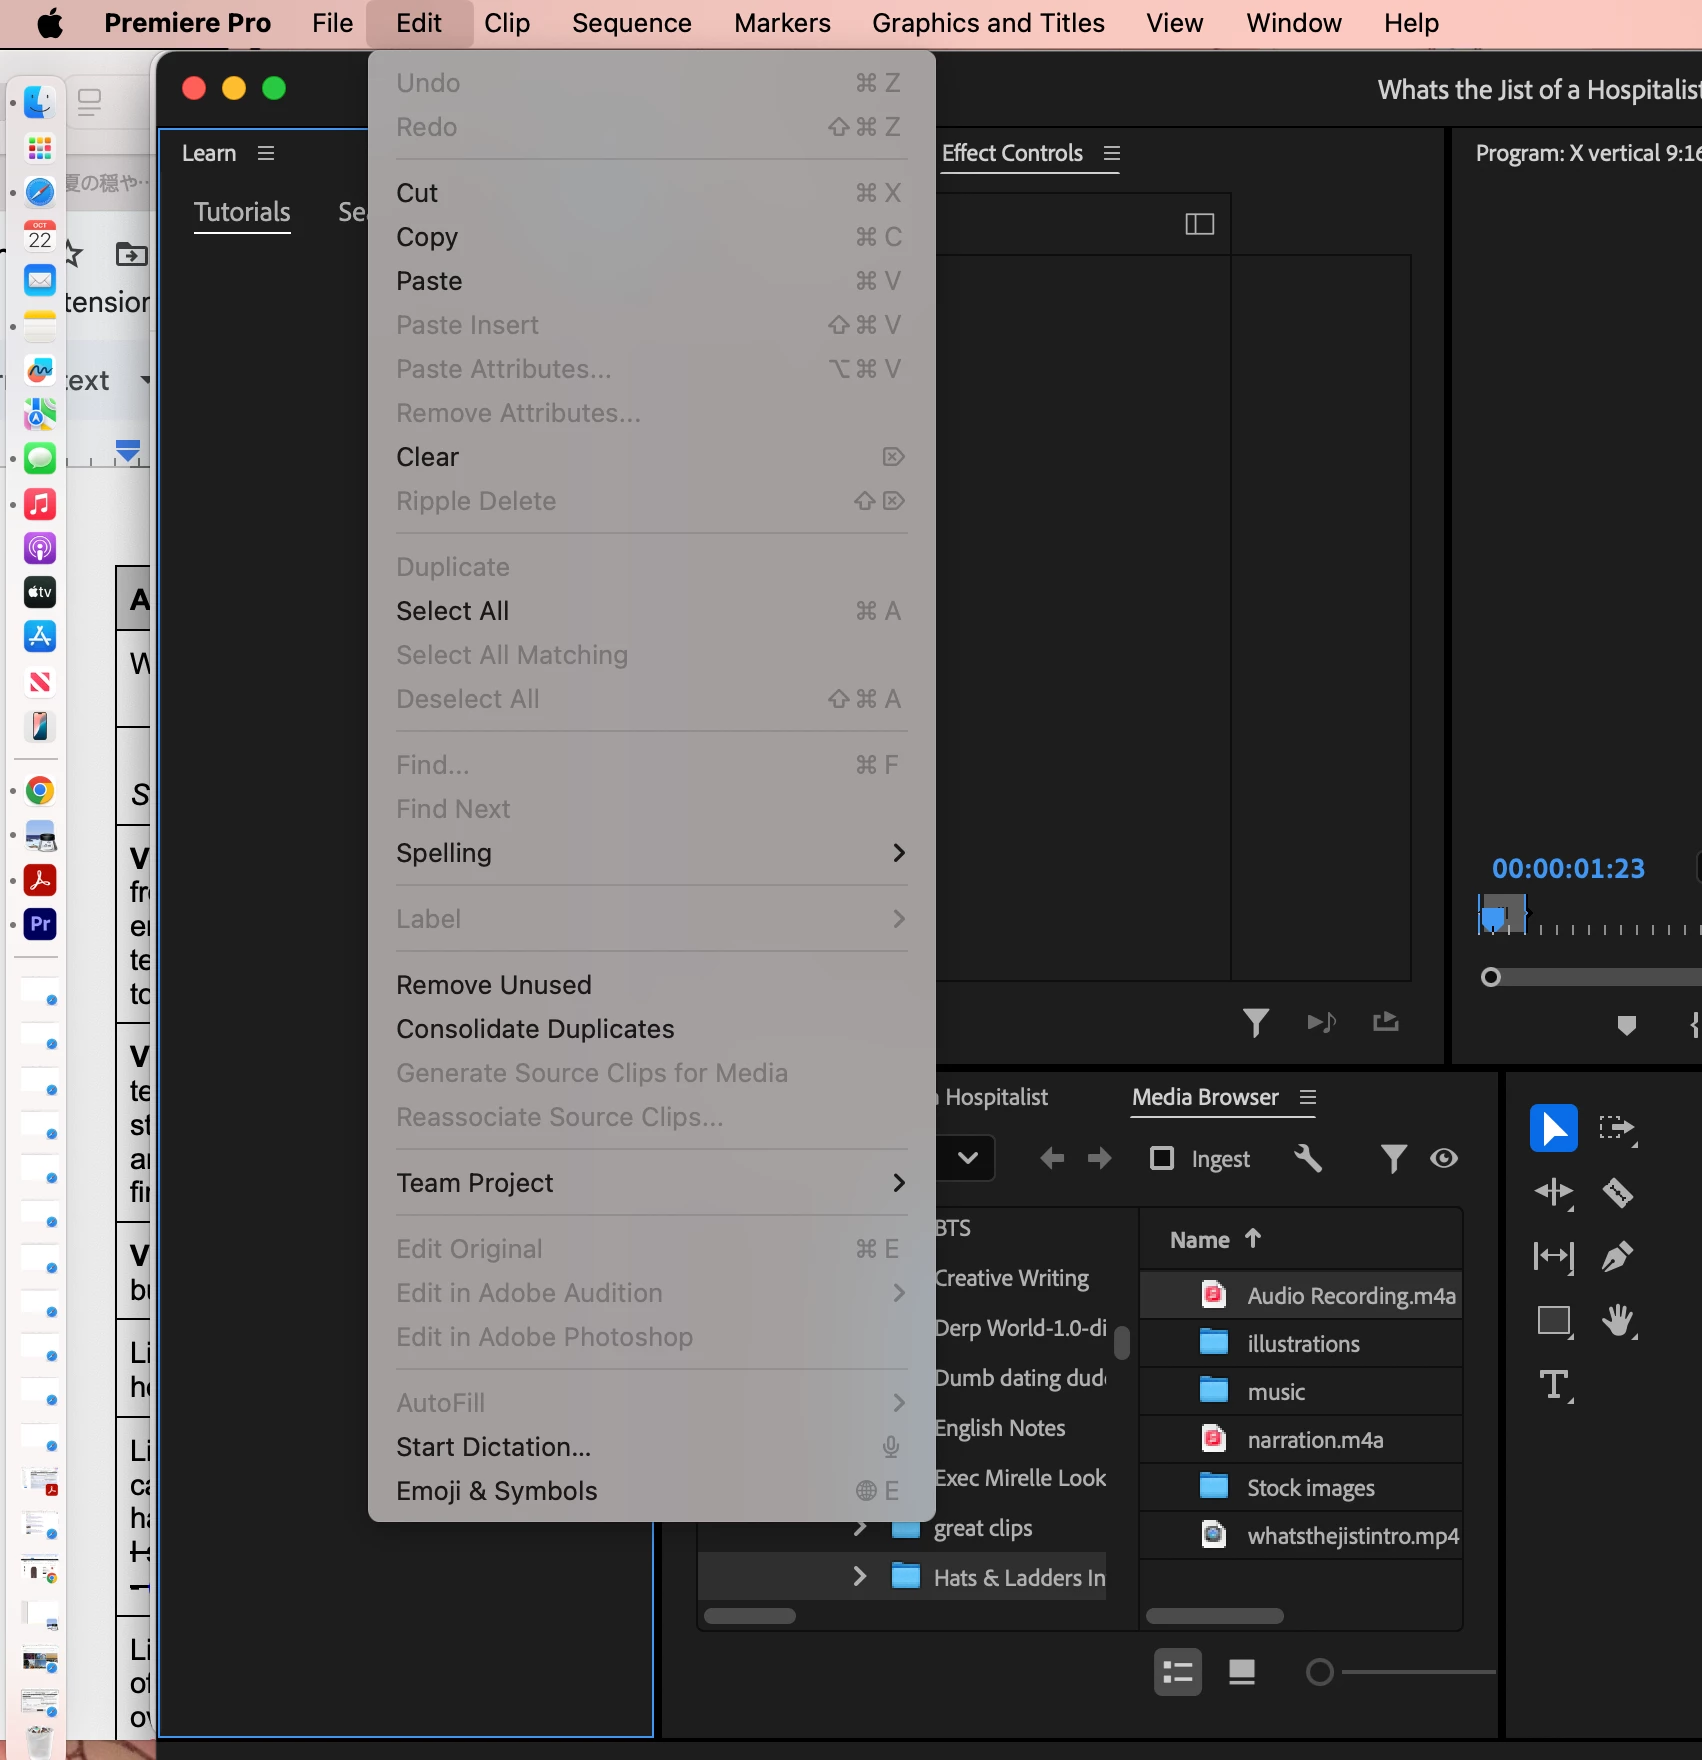Open Finder from the Dock

40,102
